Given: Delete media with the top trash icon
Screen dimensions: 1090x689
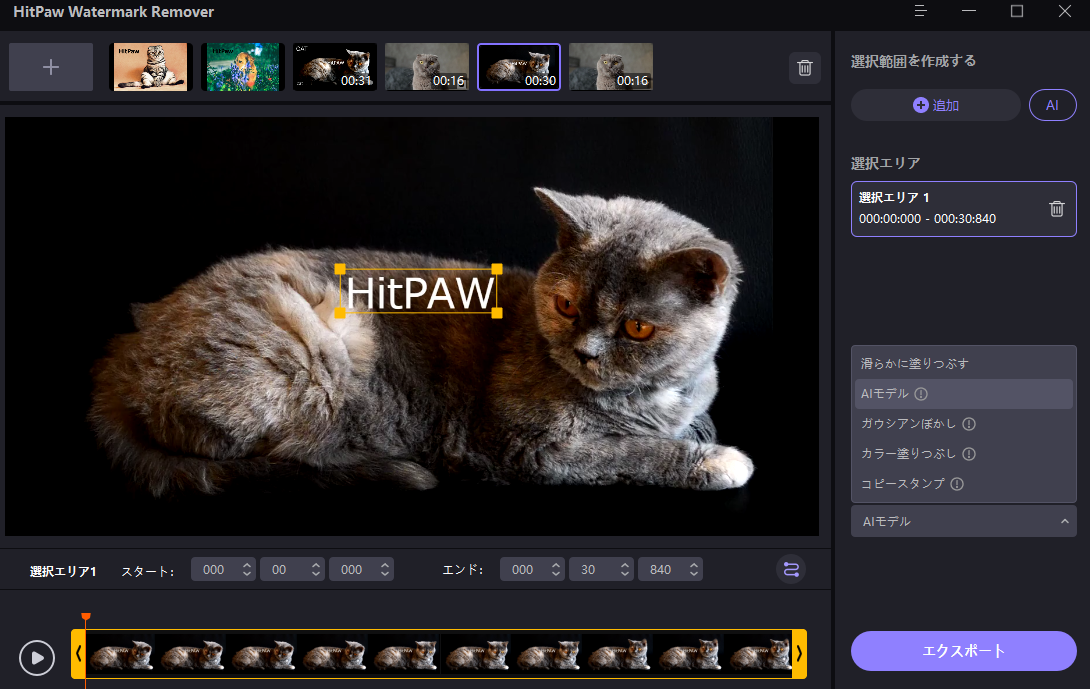Looking at the screenshot, I should (805, 67).
